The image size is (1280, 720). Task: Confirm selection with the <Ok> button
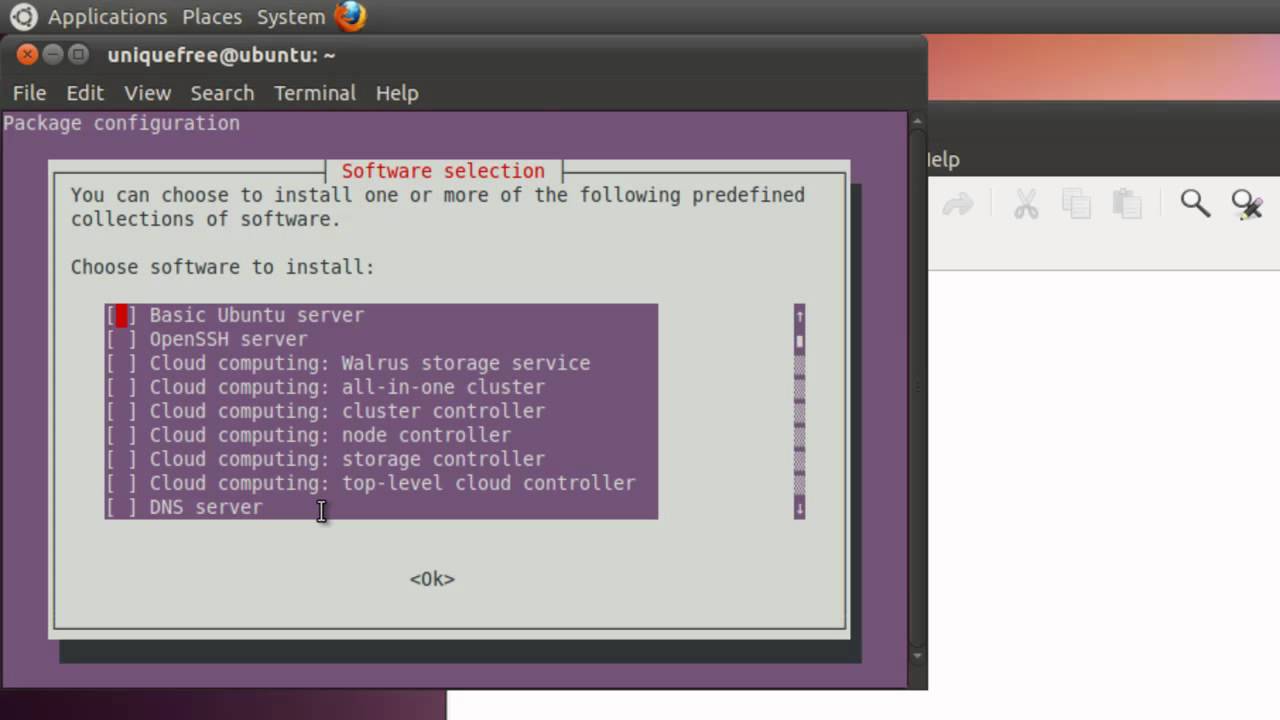click(432, 579)
